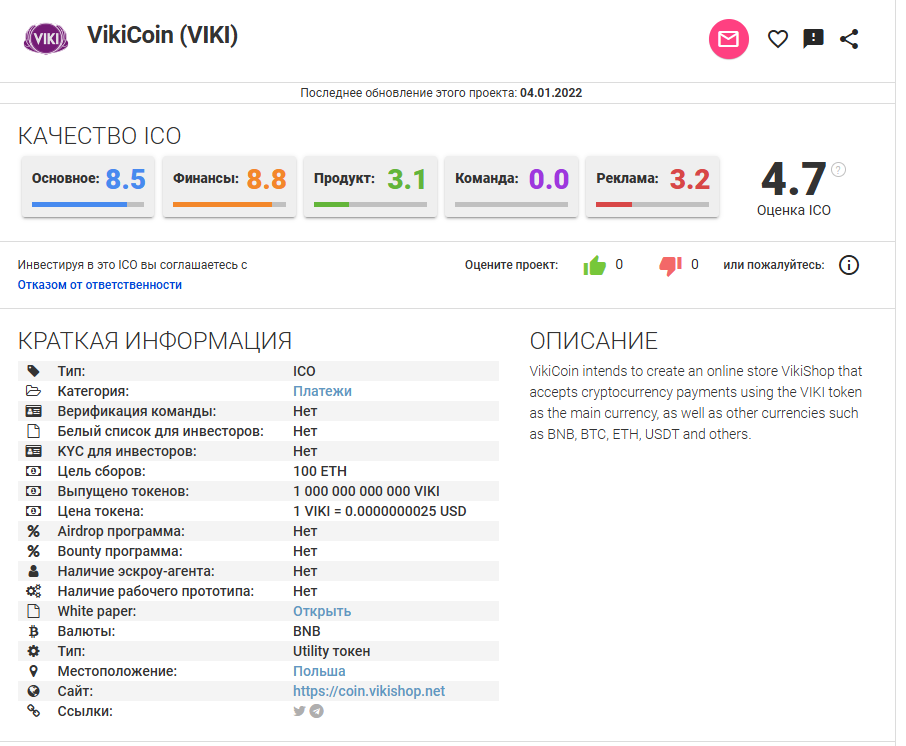The height and width of the screenshot is (746, 906).
Task: Open the Twitter link icon
Action: point(299,711)
